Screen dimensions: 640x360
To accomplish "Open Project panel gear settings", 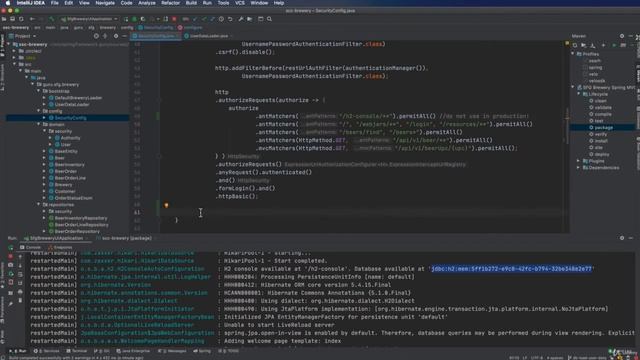I will (x=116, y=36).
